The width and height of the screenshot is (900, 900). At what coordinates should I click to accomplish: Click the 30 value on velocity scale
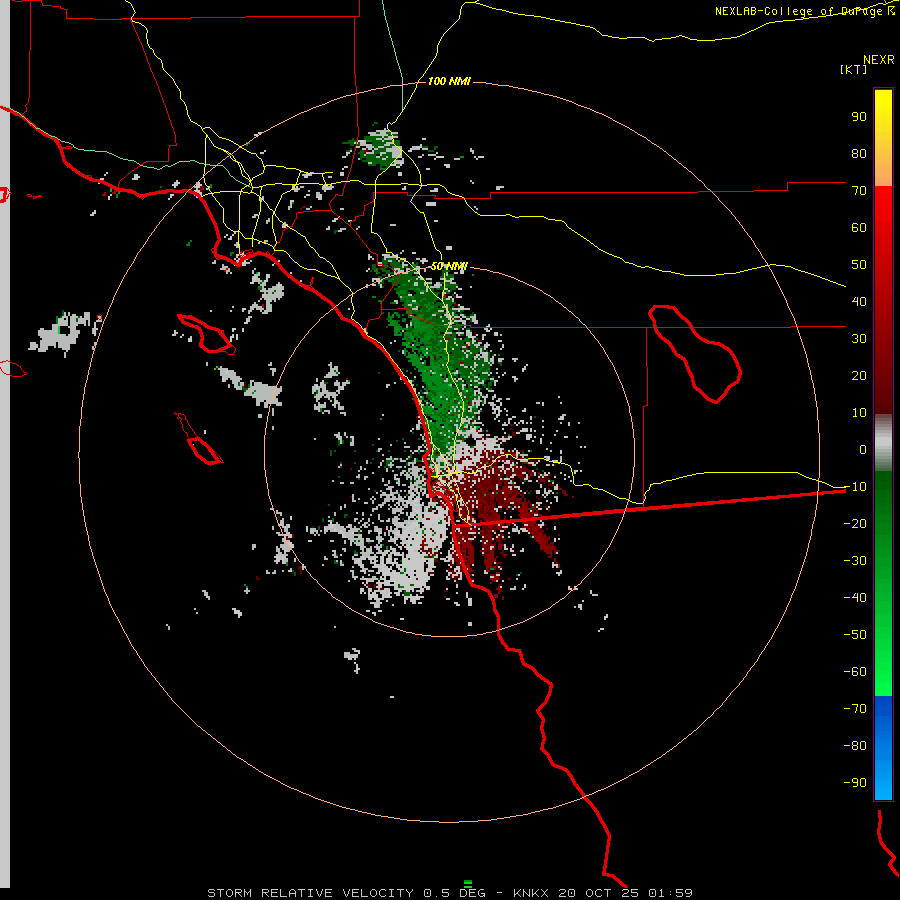(859, 339)
